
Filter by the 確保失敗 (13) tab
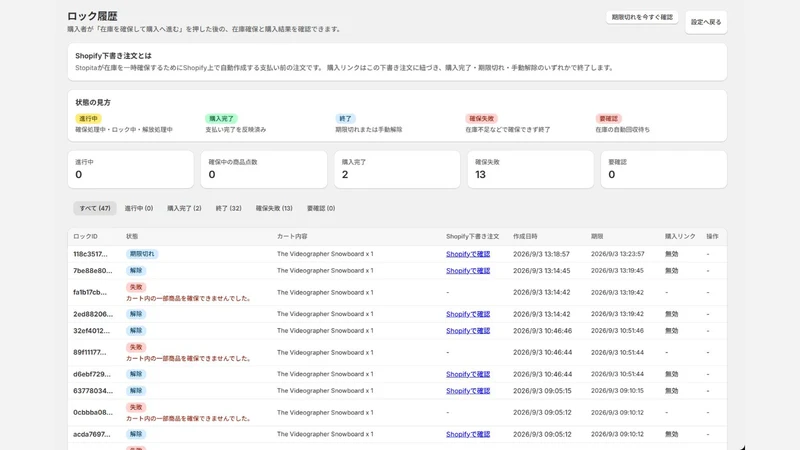(x=274, y=208)
